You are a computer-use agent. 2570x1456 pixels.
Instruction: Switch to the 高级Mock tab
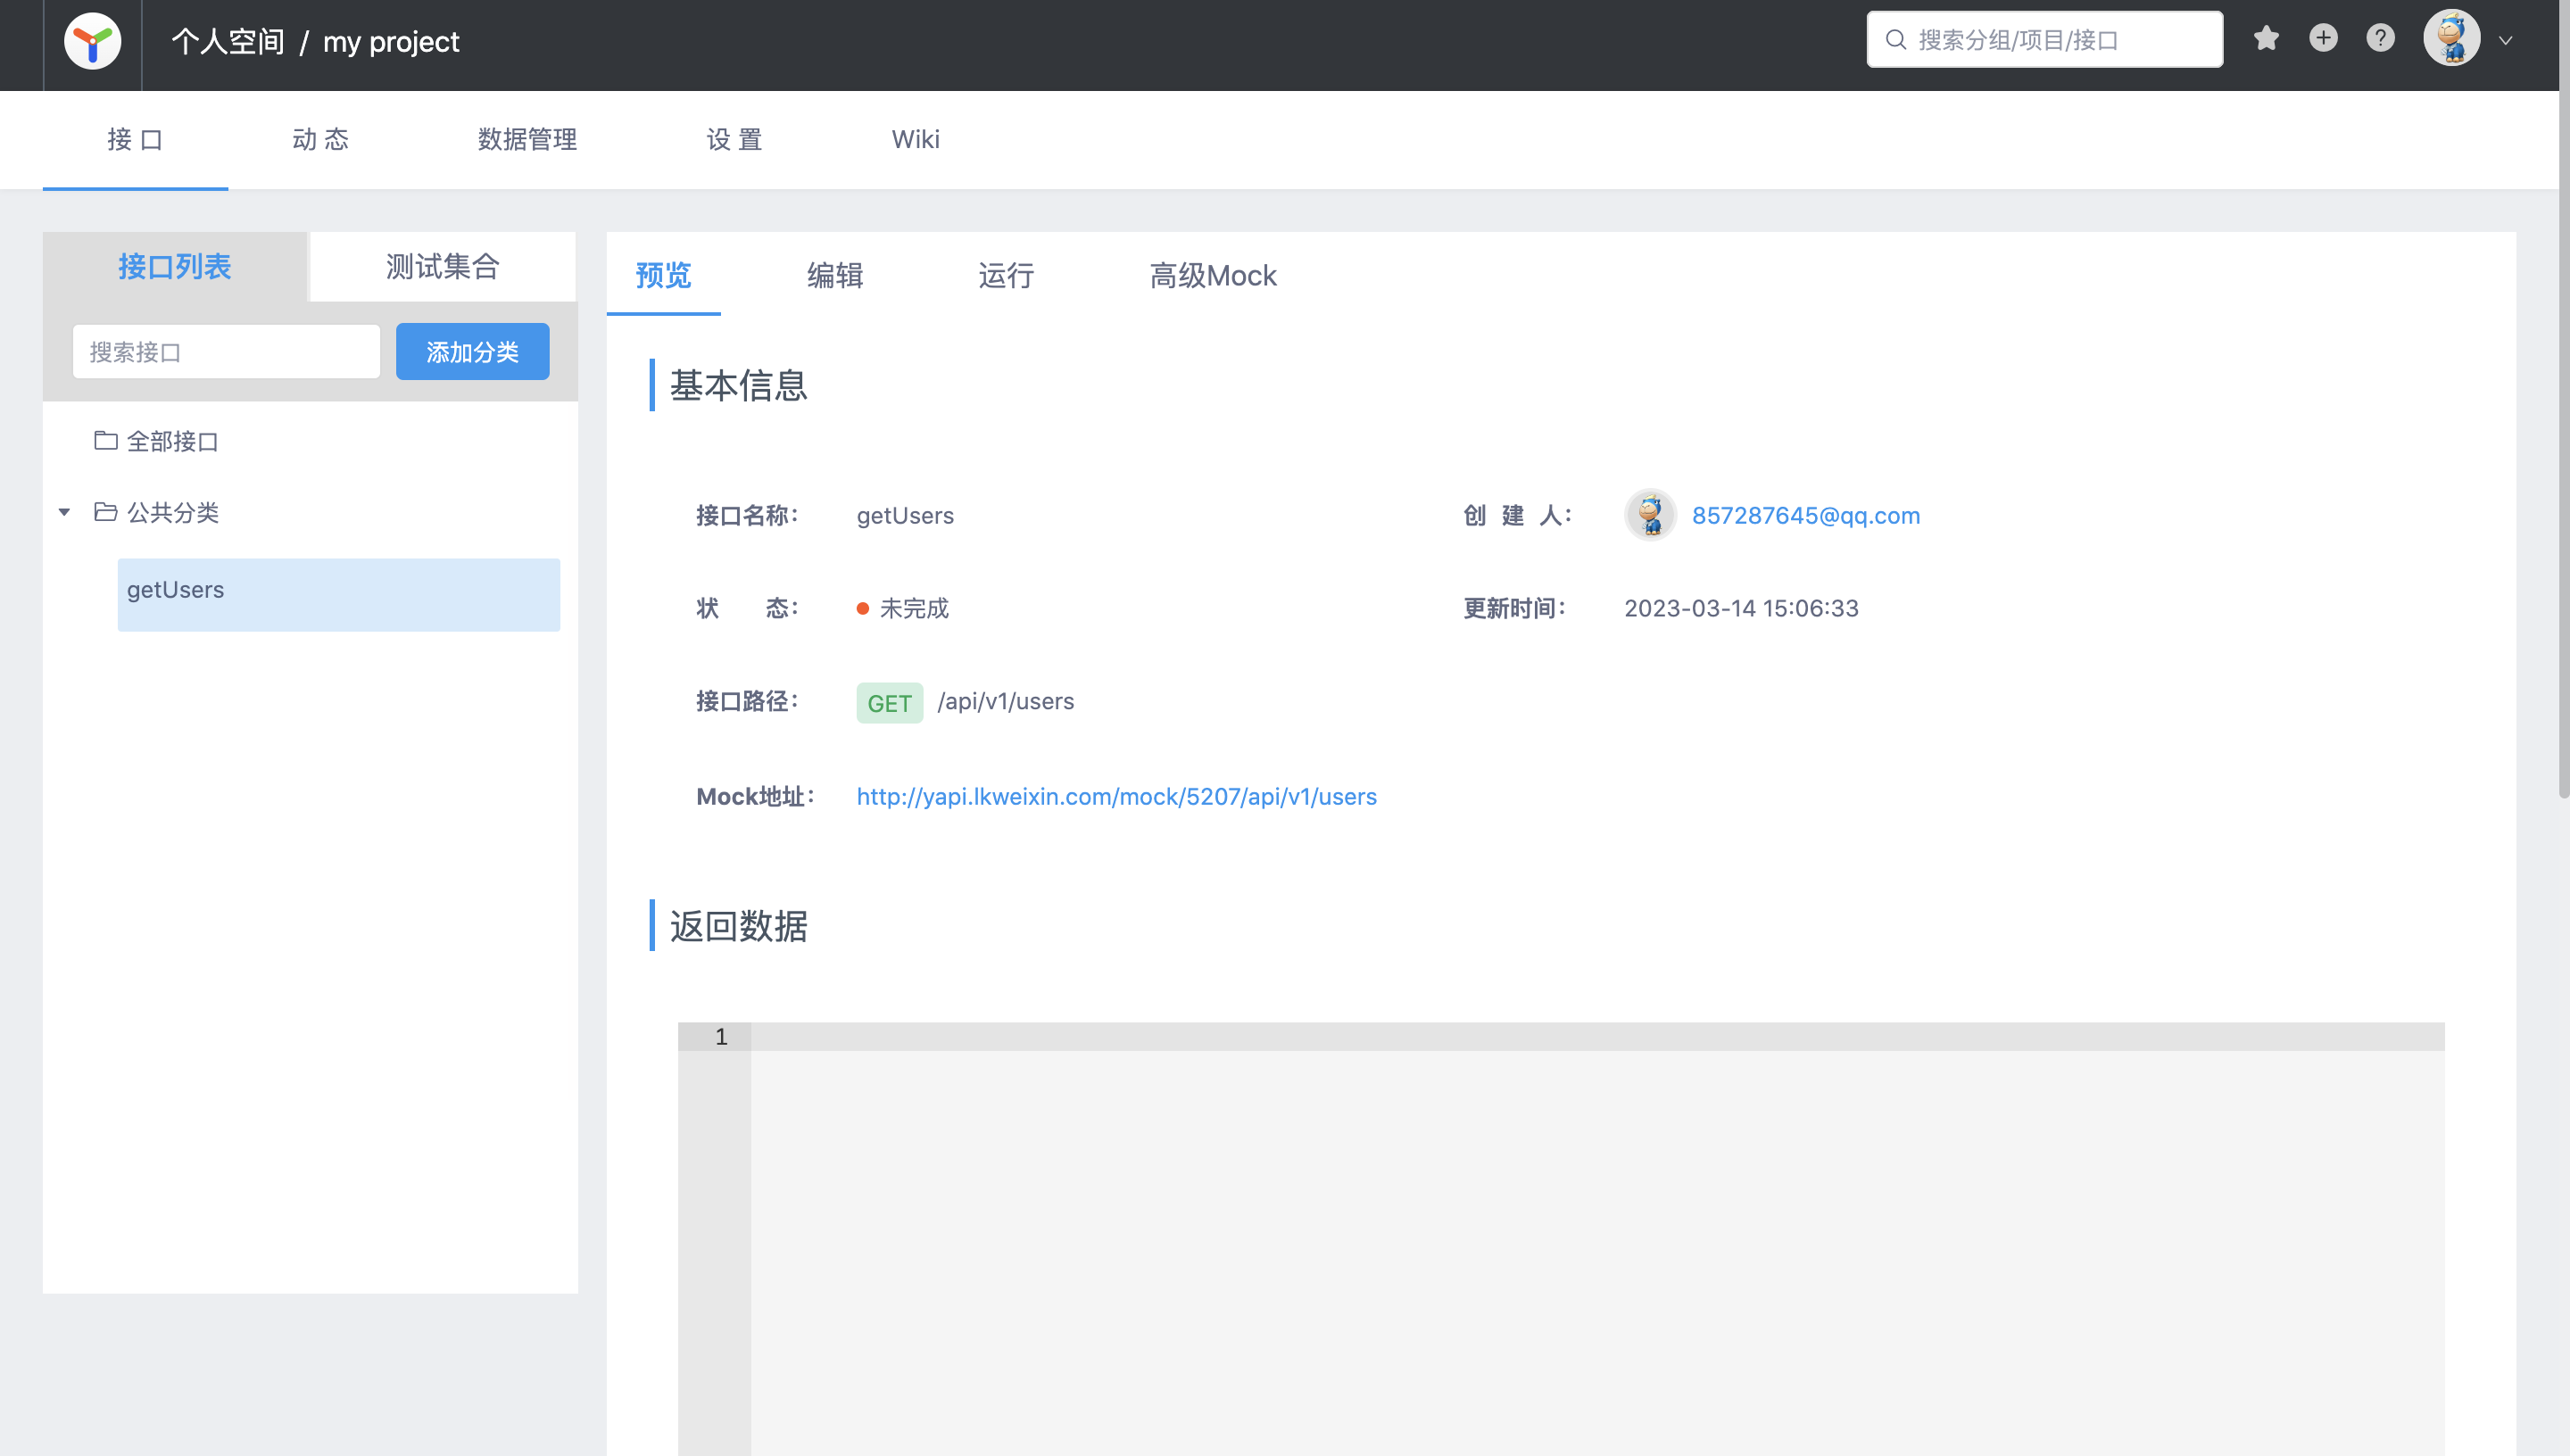click(x=1213, y=276)
